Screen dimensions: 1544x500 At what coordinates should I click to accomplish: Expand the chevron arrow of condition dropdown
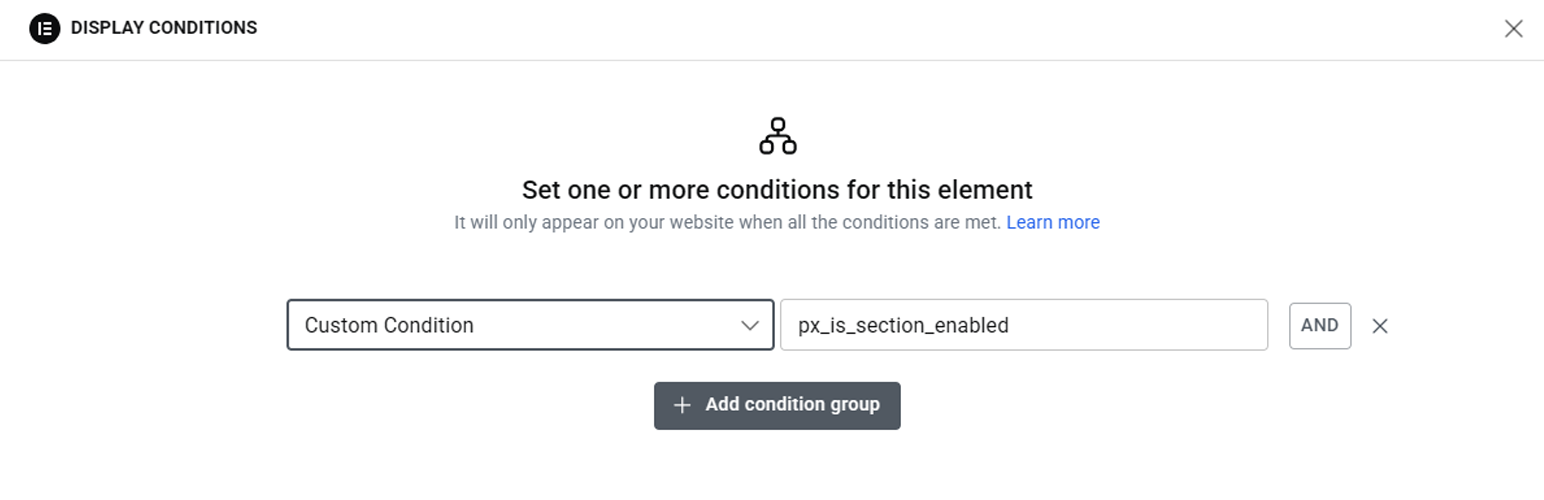coord(749,326)
